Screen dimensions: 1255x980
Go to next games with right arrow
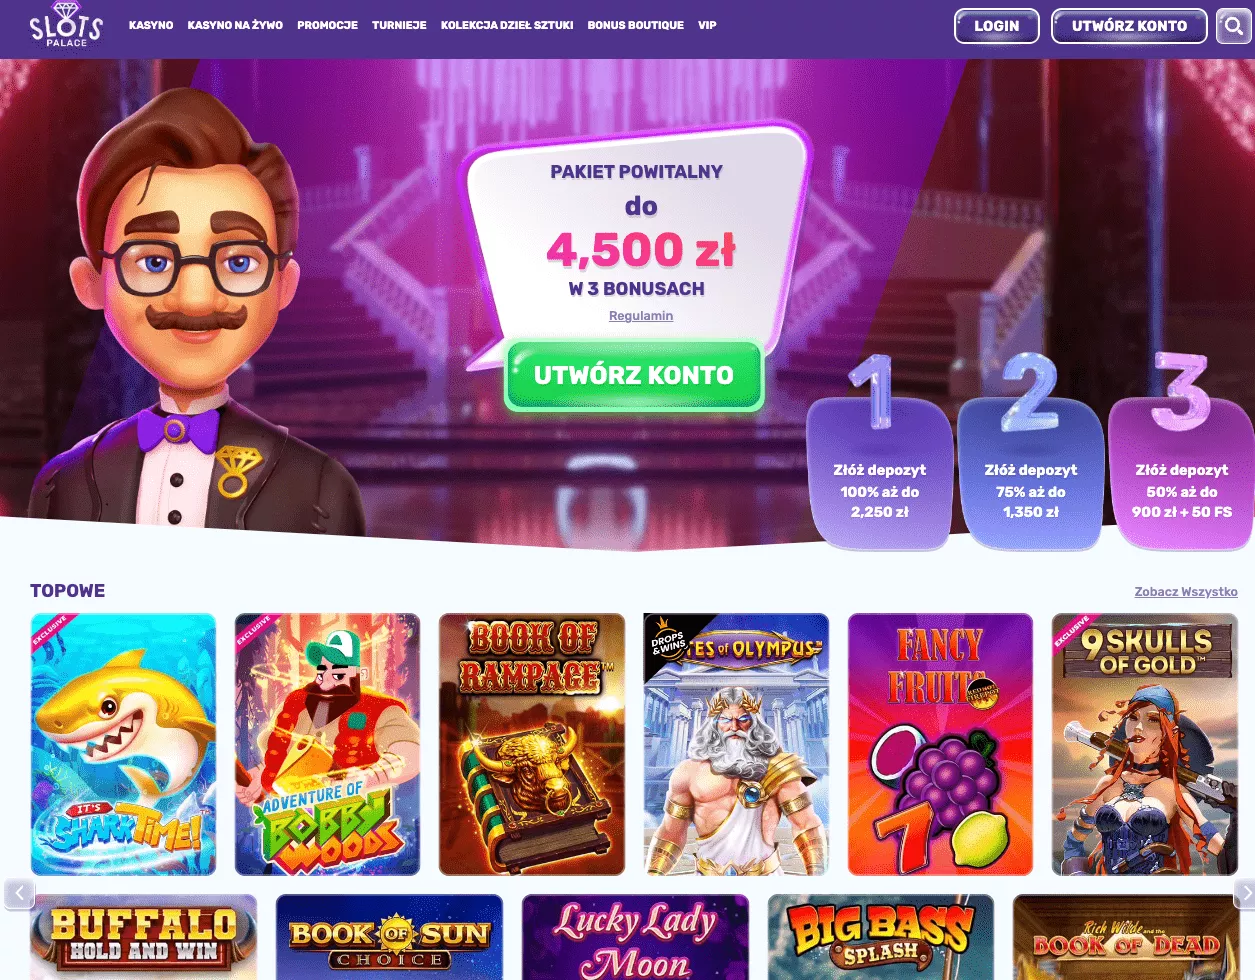[x=1243, y=893]
